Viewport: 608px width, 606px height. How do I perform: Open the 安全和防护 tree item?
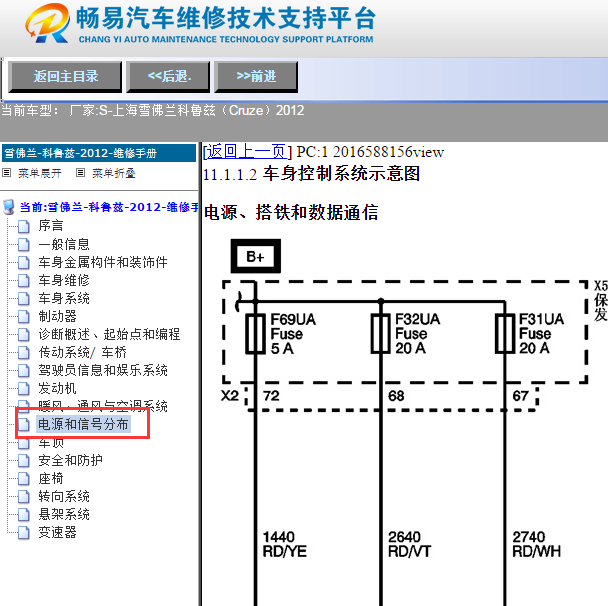click(x=70, y=460)
